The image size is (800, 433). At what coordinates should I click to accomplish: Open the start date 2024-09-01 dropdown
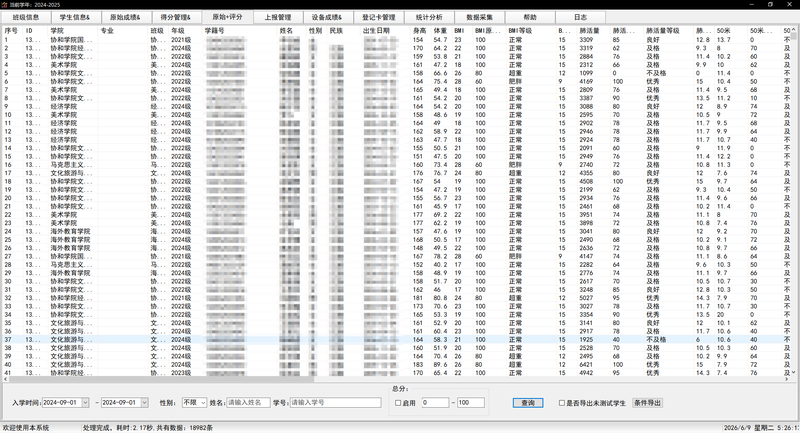click(x=85, y=402)
